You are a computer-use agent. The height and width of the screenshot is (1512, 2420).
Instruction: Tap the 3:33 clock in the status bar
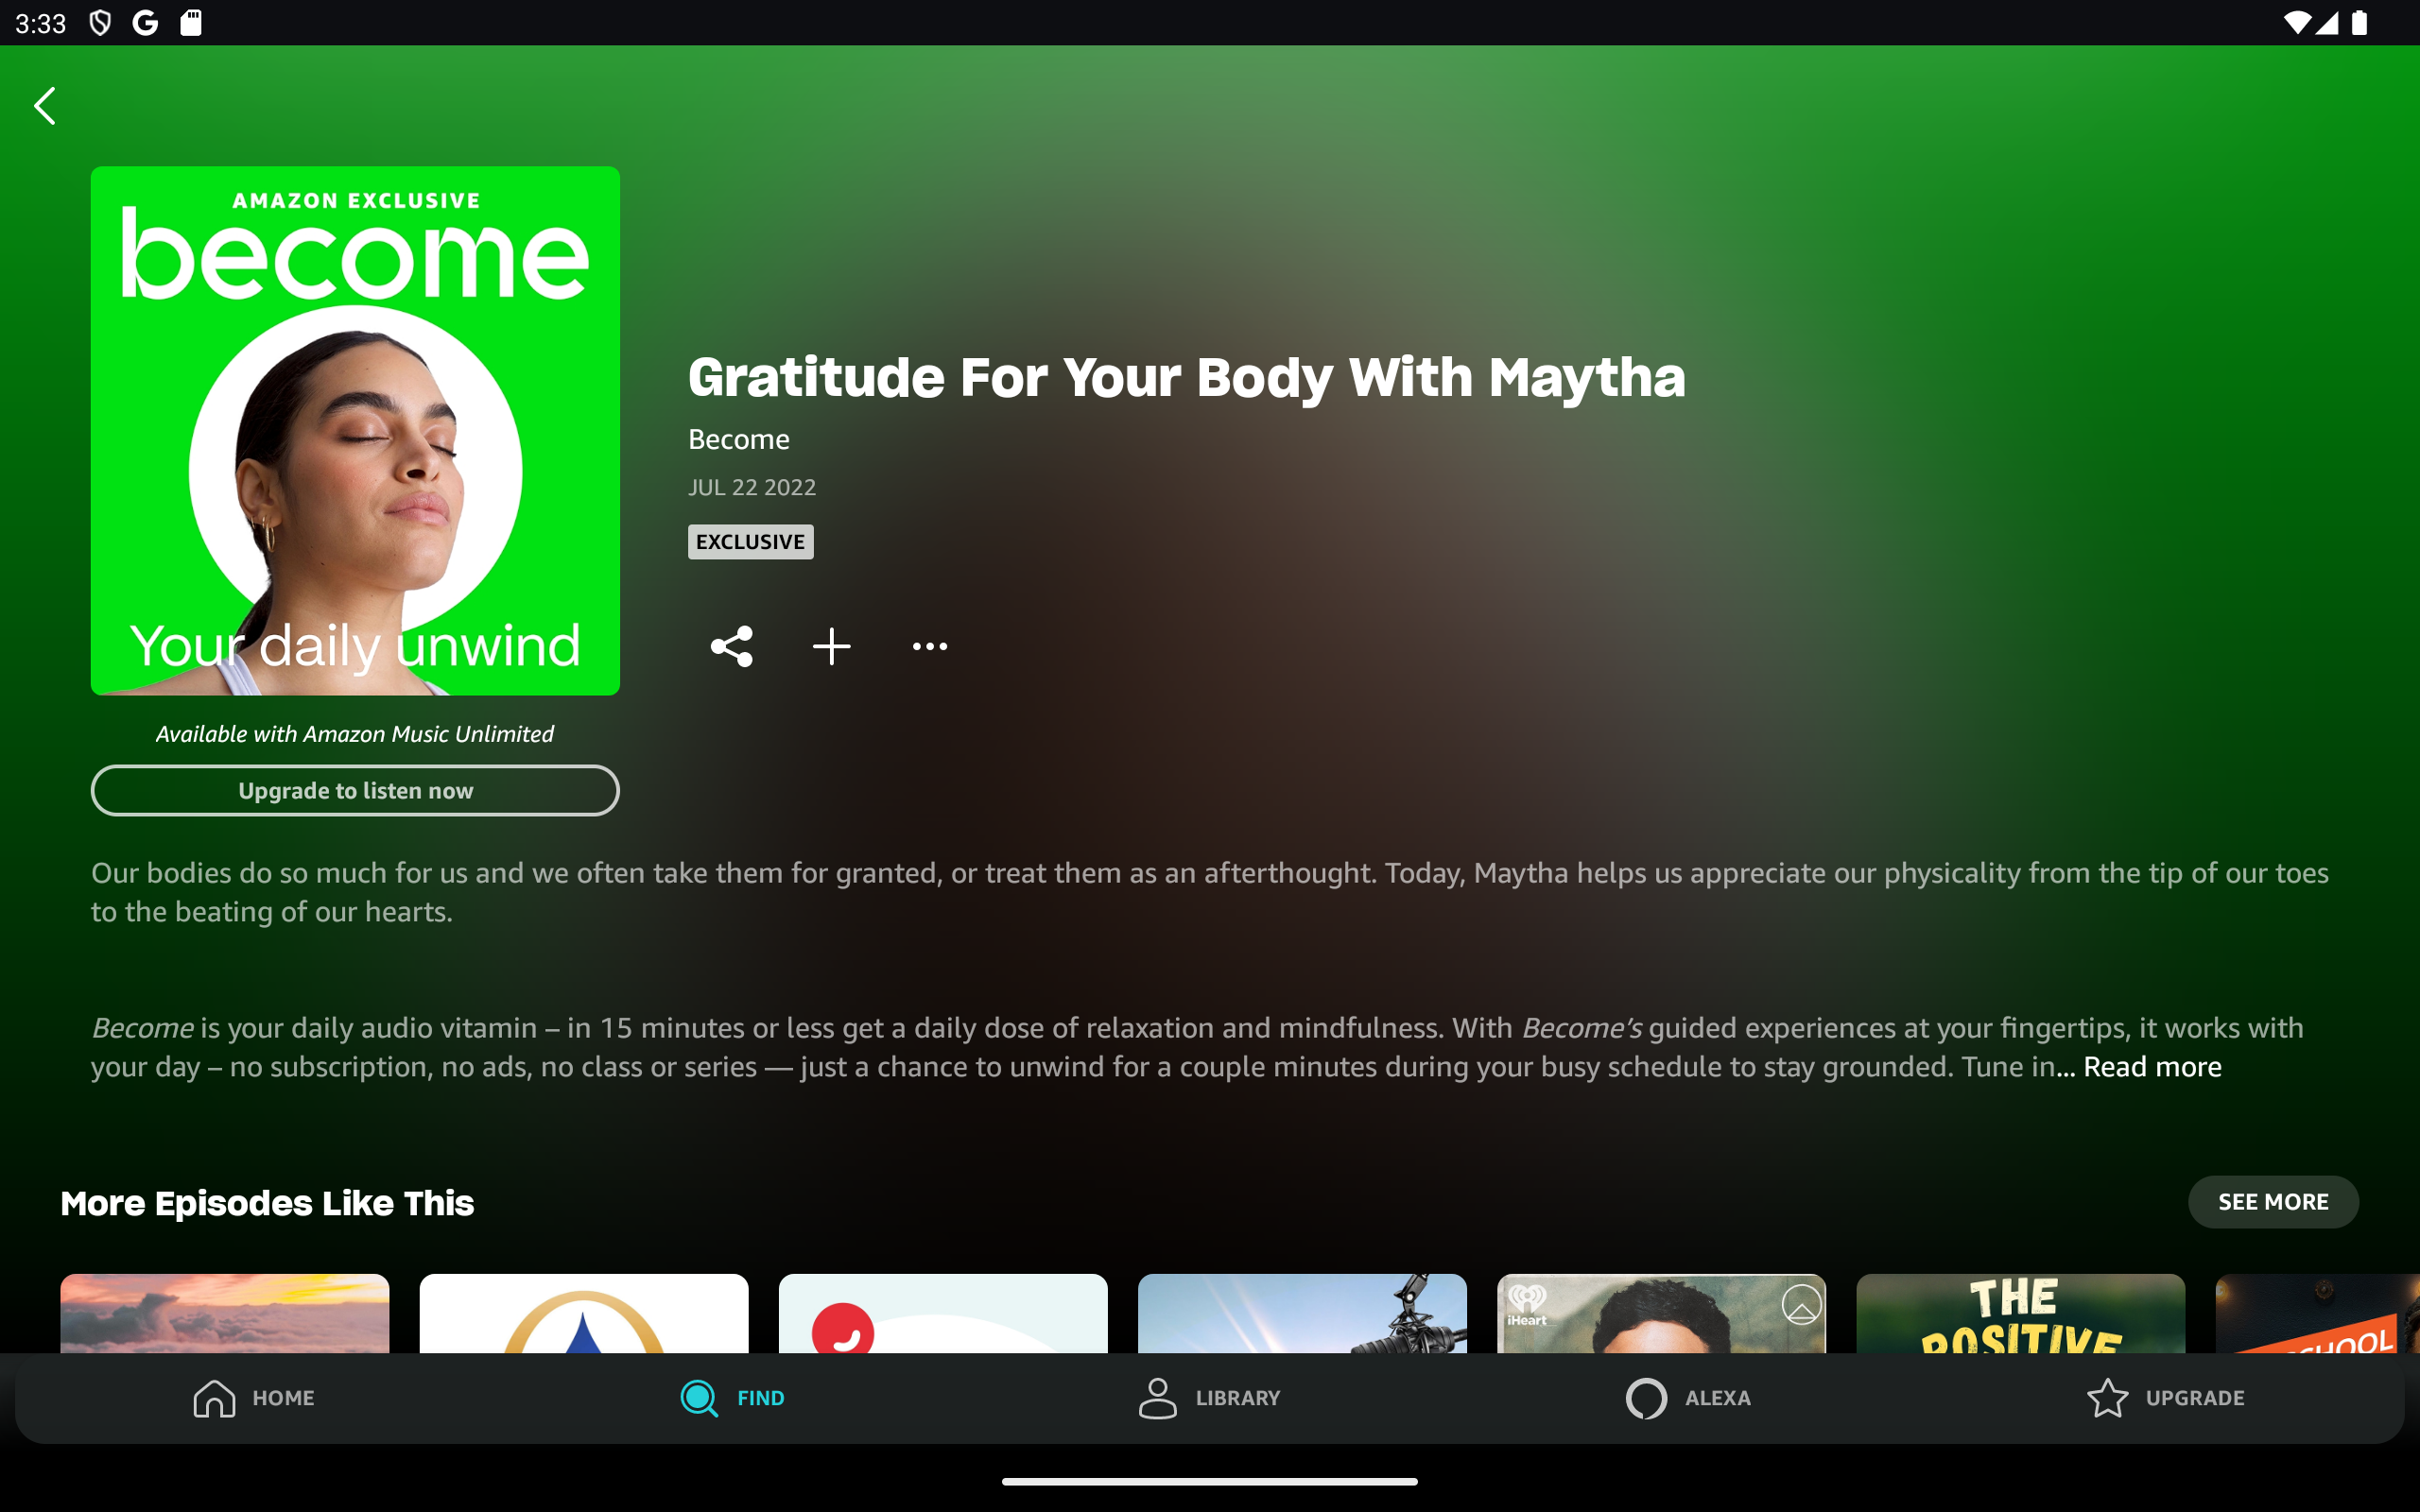coord(41,23)
